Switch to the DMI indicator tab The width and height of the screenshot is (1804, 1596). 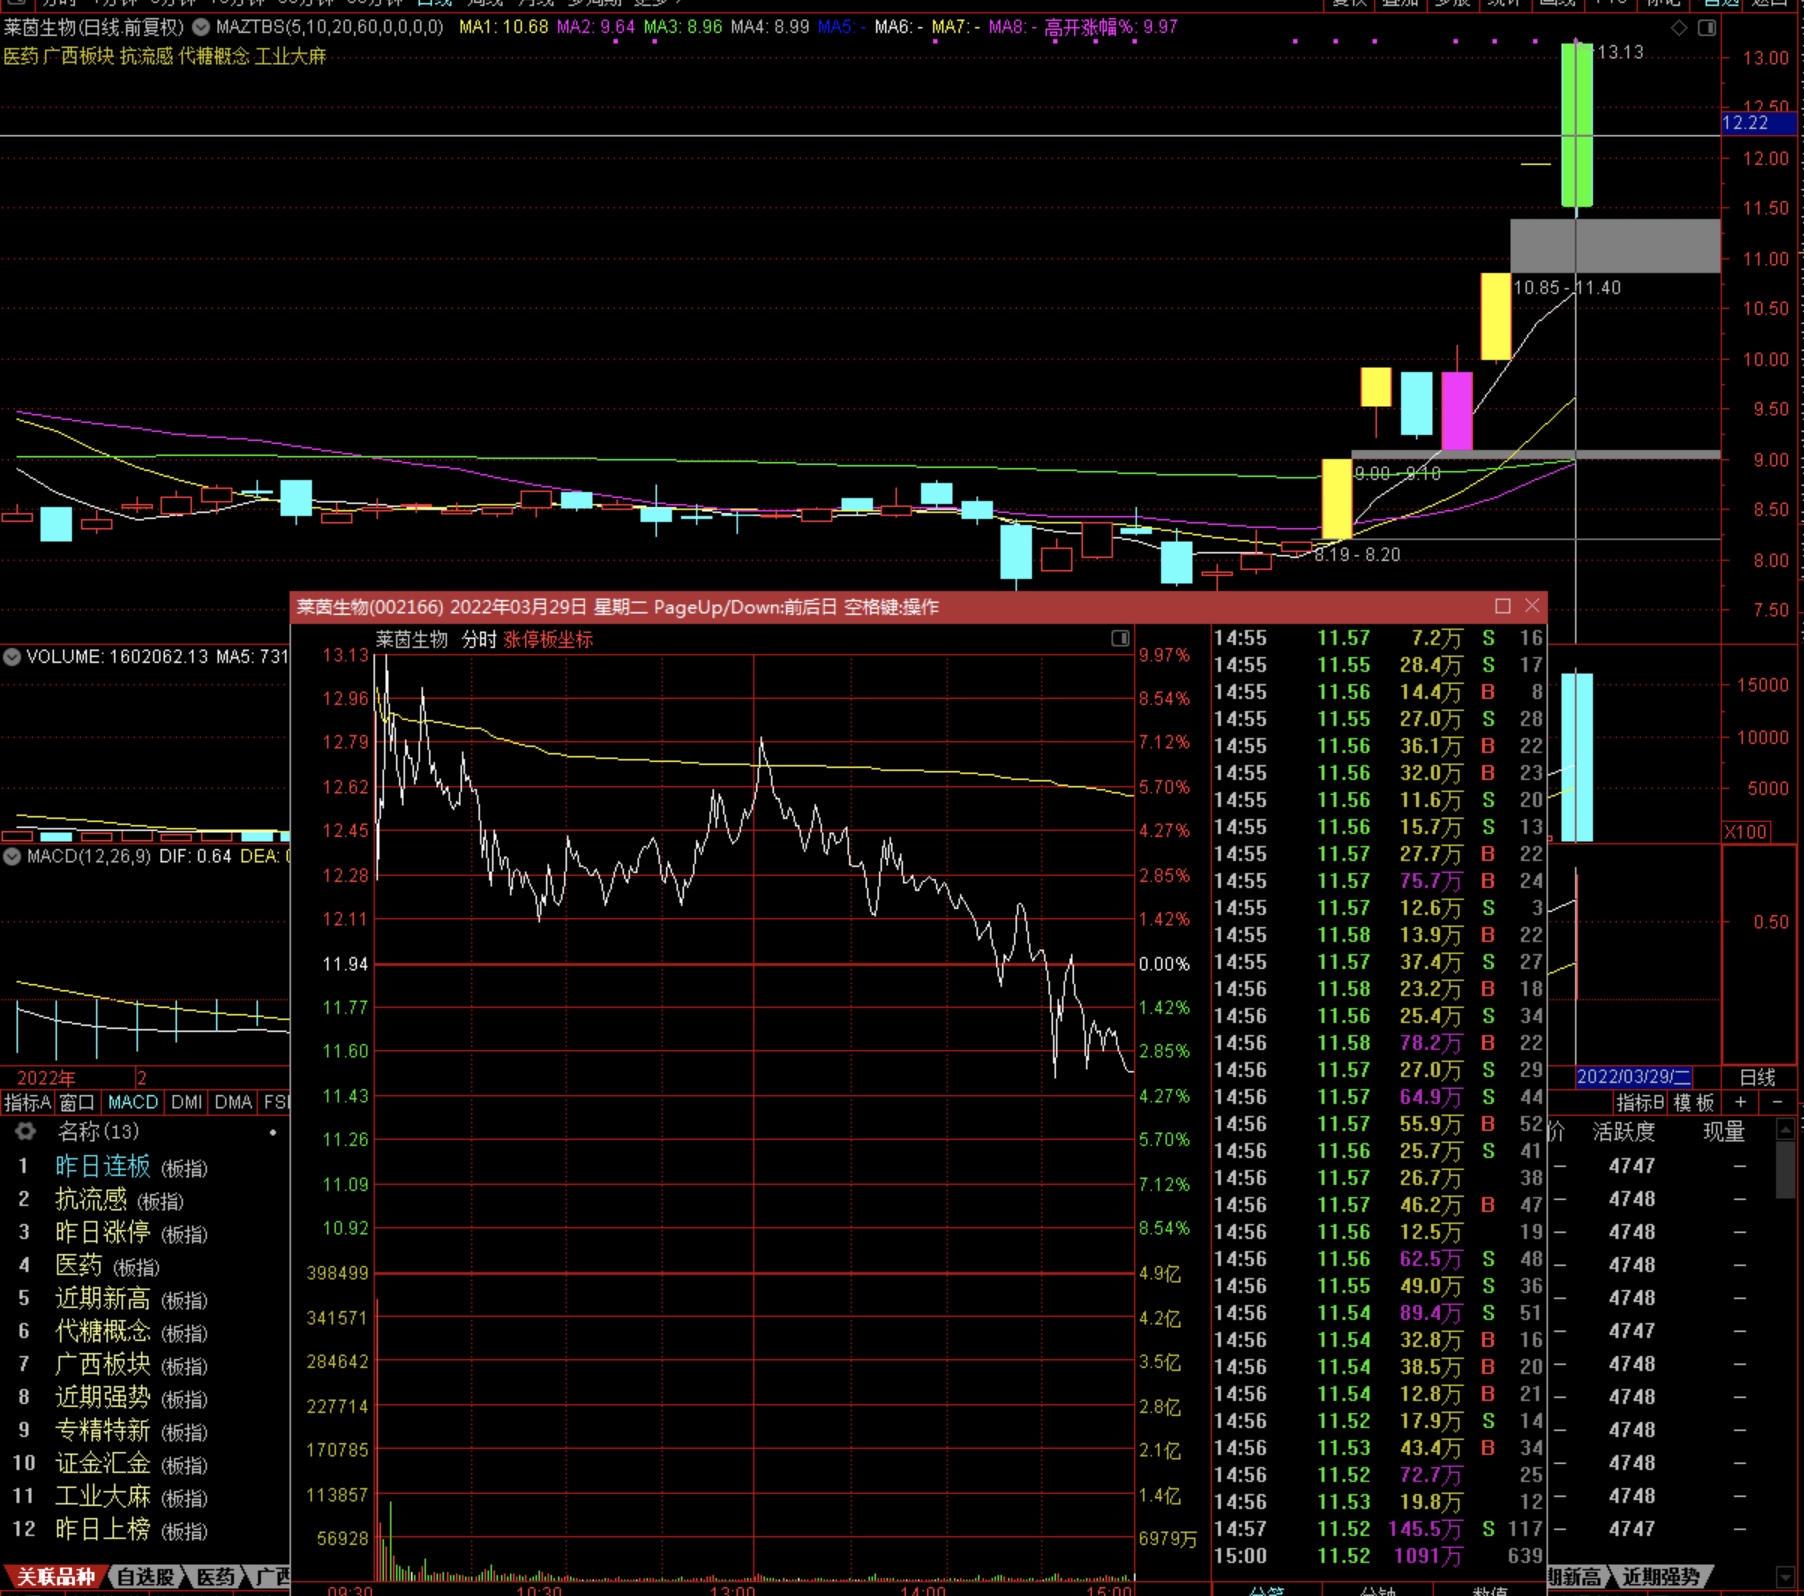[x=186, y=1102]
